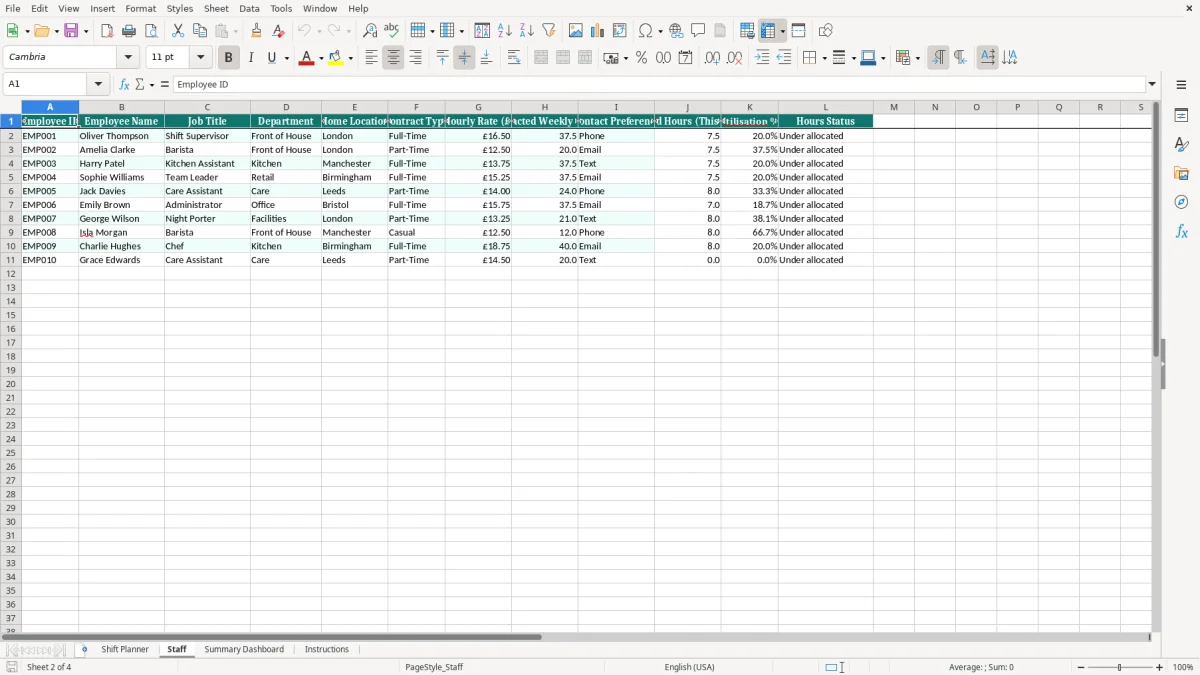Click the Print icon
The width and height of the screenshot is (1200, 675).
tap(129, 31)
